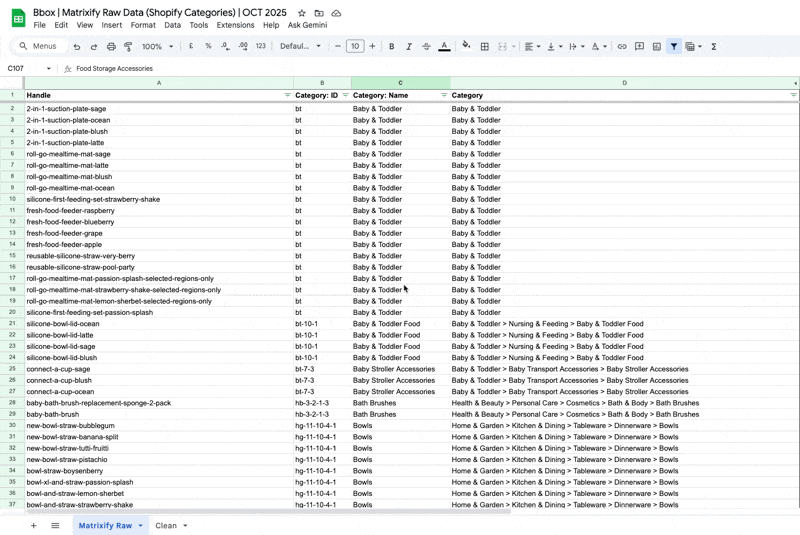Click the Undo icon in toolbar
The width and height of the screenshot is (800, 535).
pos(77,46)
